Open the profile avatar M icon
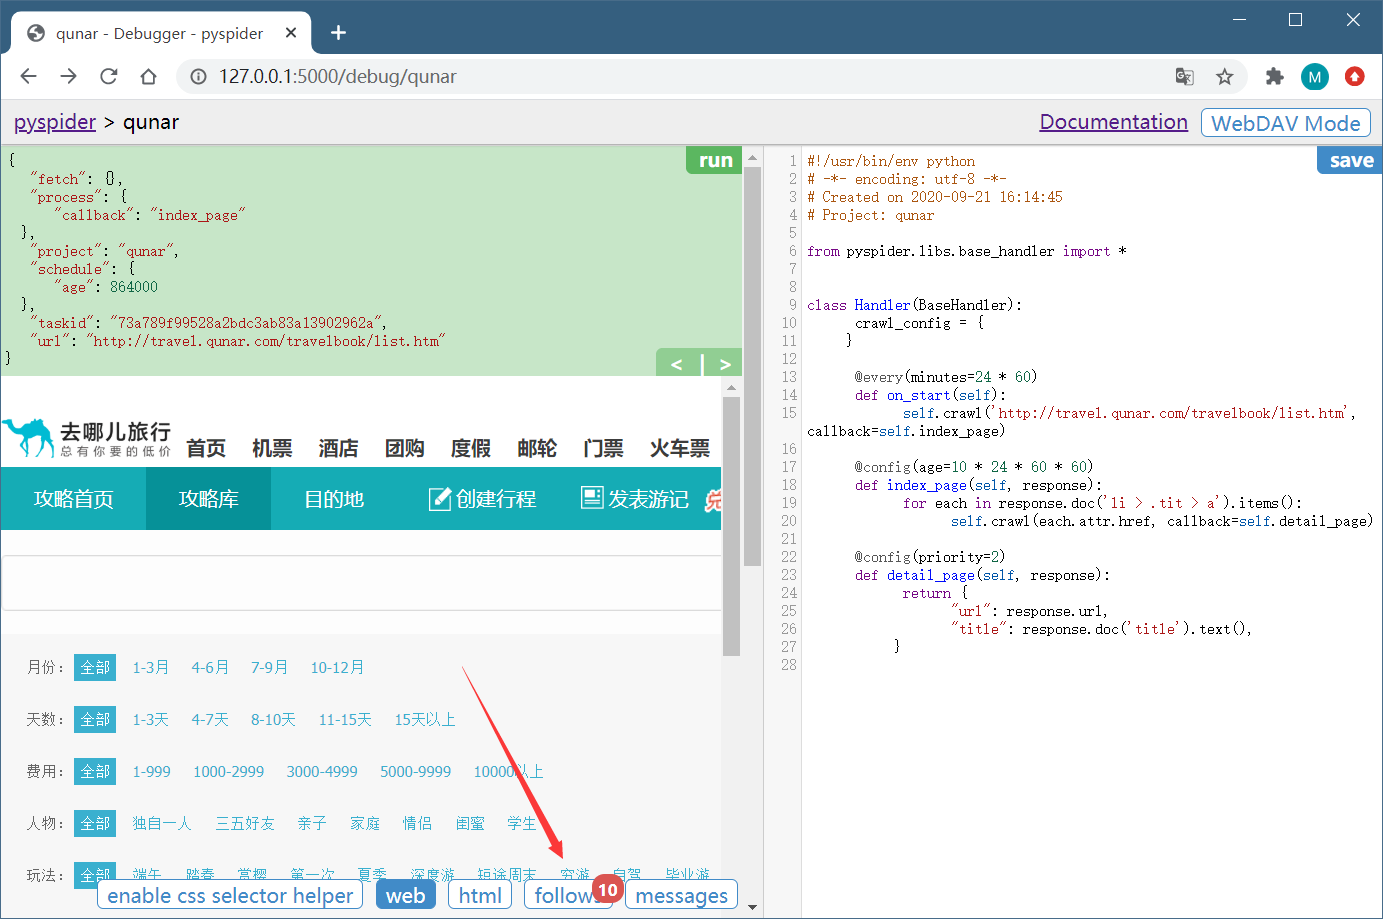 coord(1314,77)
